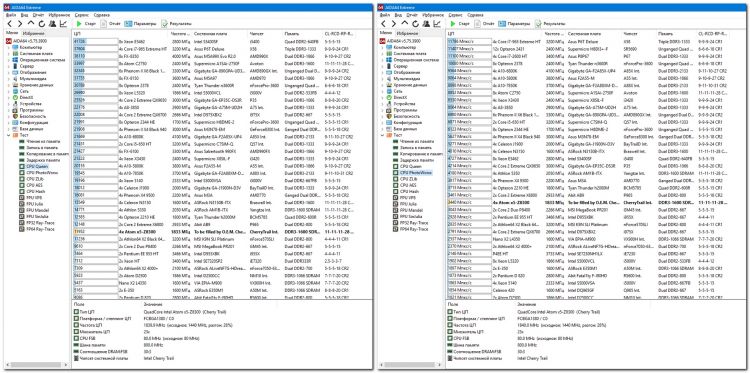Image resolution: width=750 pixels, height=373 pixels.
Task: Select FPU Julia test in left window
Action: click(x=35, y=204)
